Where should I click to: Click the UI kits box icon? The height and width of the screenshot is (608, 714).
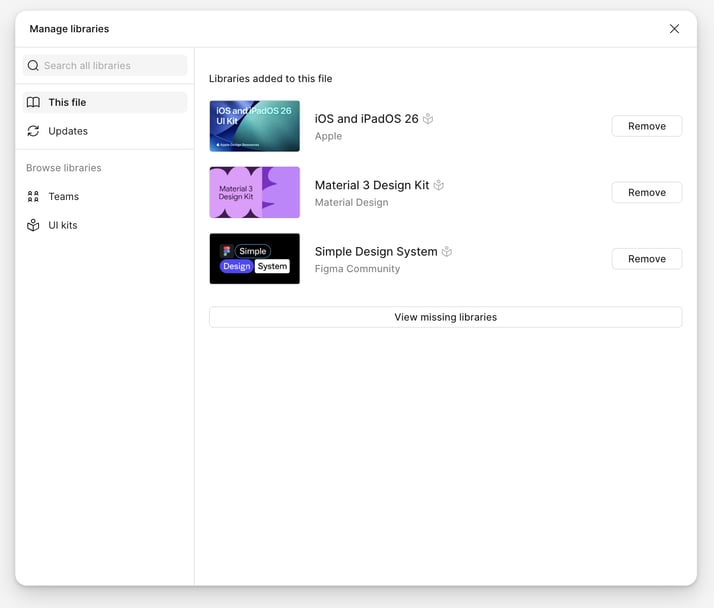33,225
